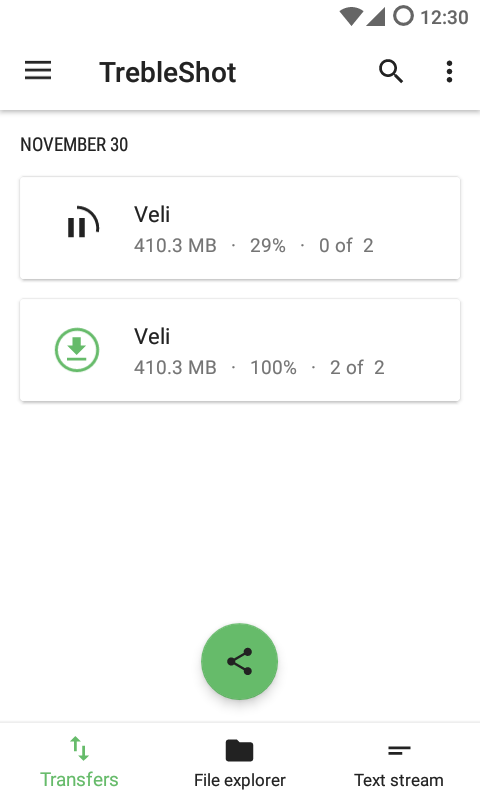Tap the Transfers arrows icon
480x800 pixels.
click(80, 748)
